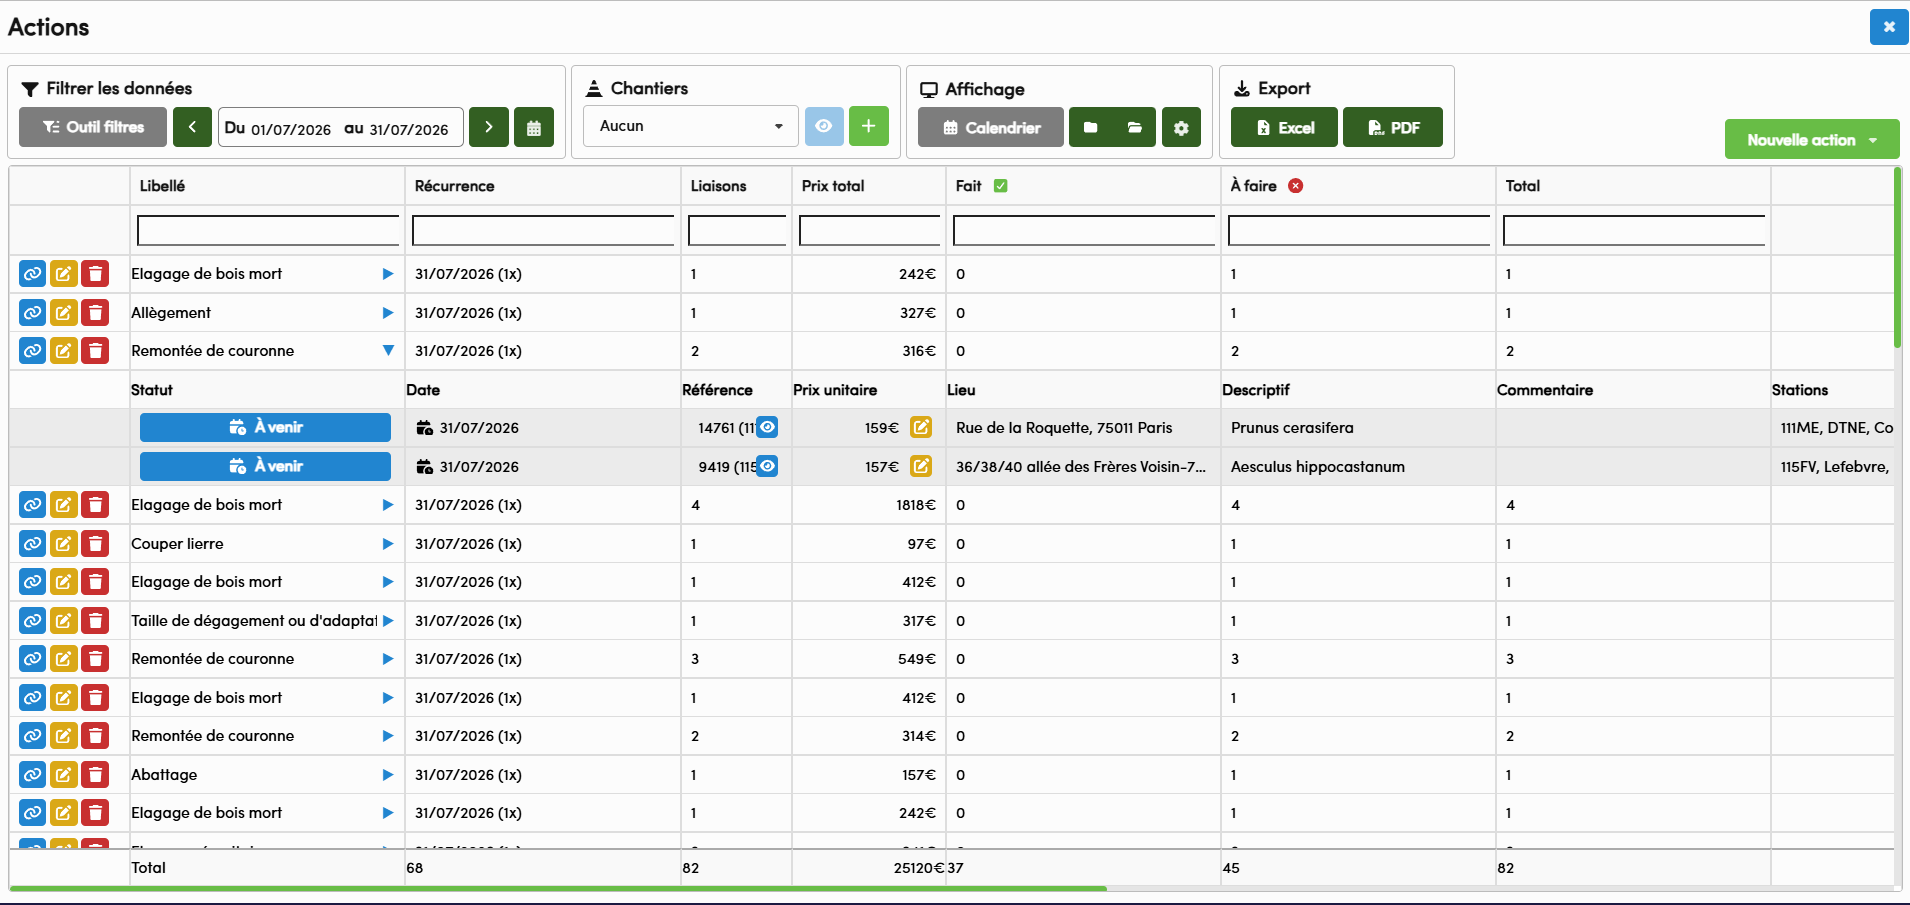Click the green horizontal scrollbar
This screenshot has width=1910, height=905.
point(558,888)
